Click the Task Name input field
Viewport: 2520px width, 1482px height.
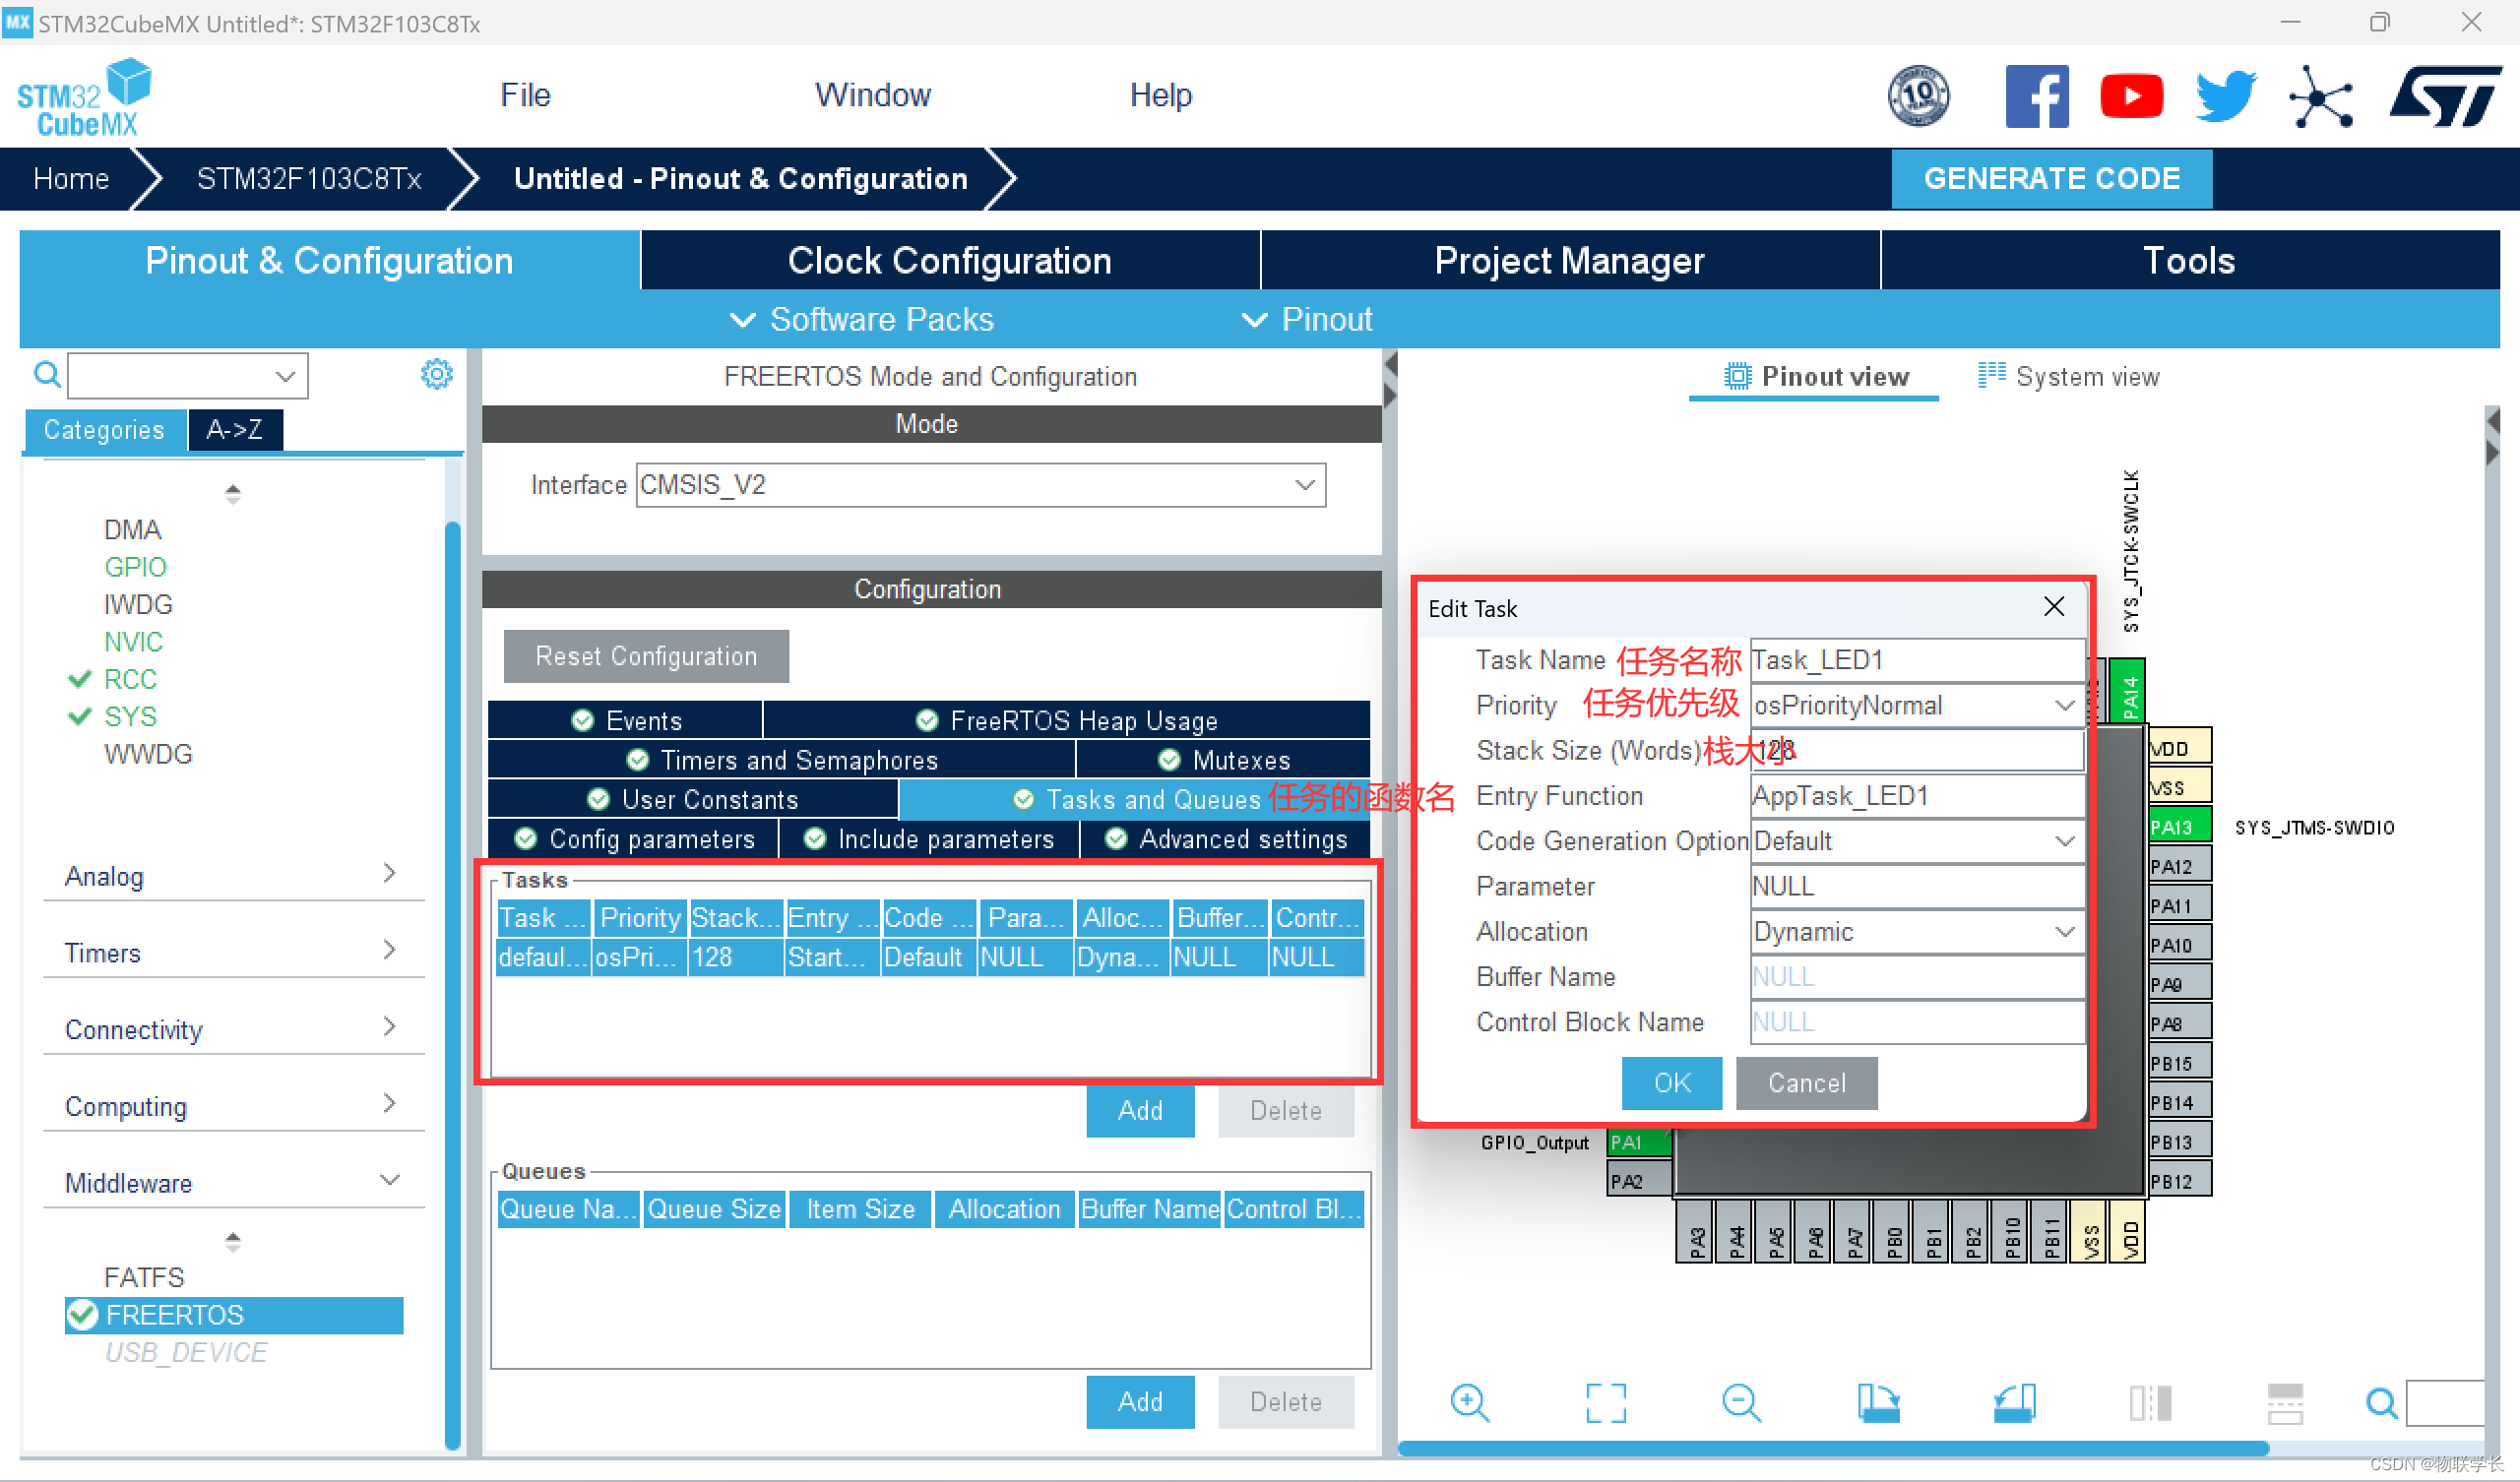pyautogui.click(x=1916, y=660)
